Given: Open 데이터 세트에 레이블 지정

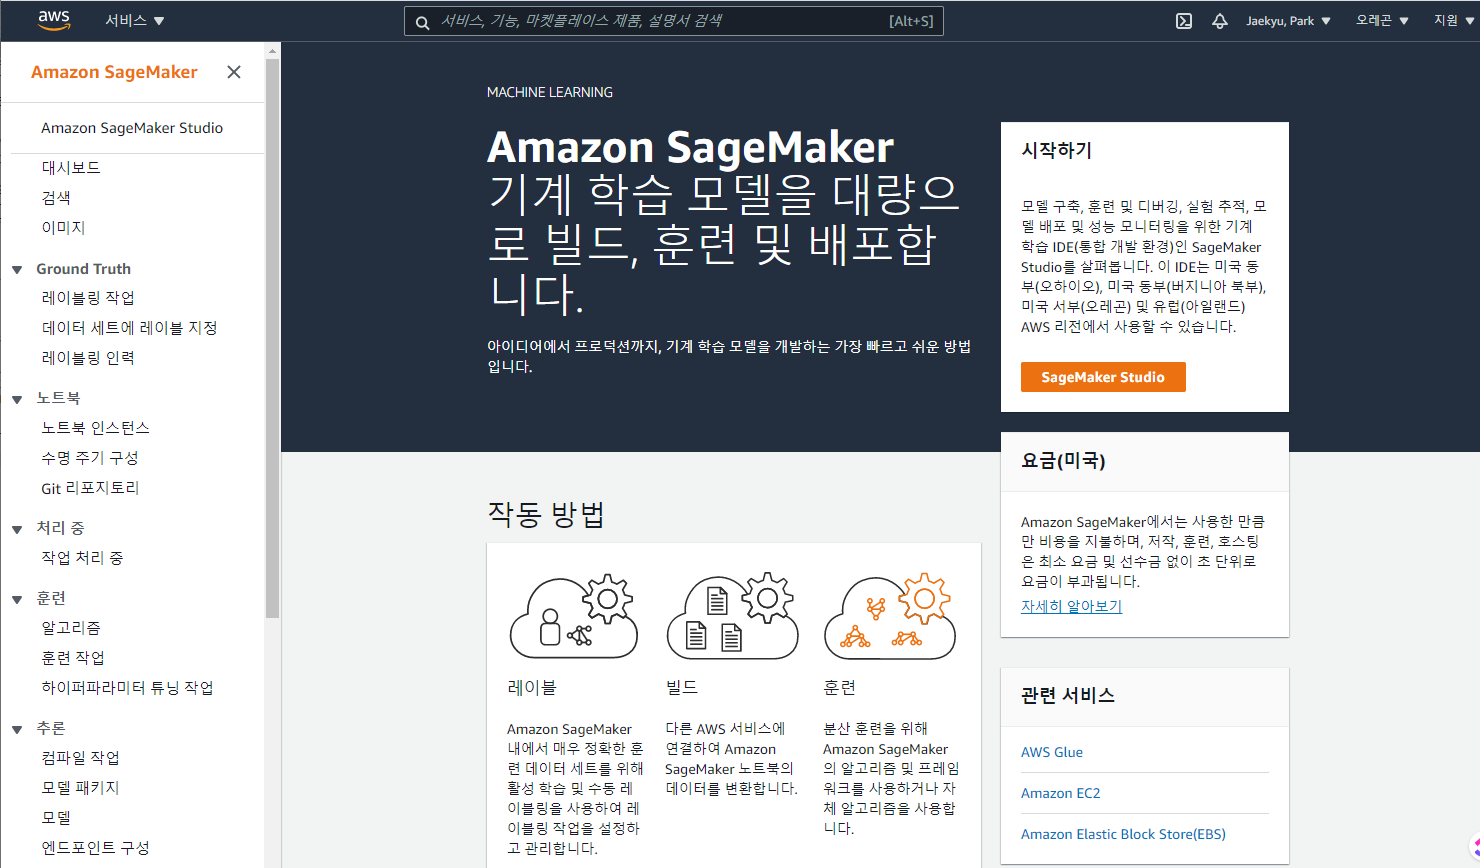Looking at the screenshot, I should click(129, 328).
